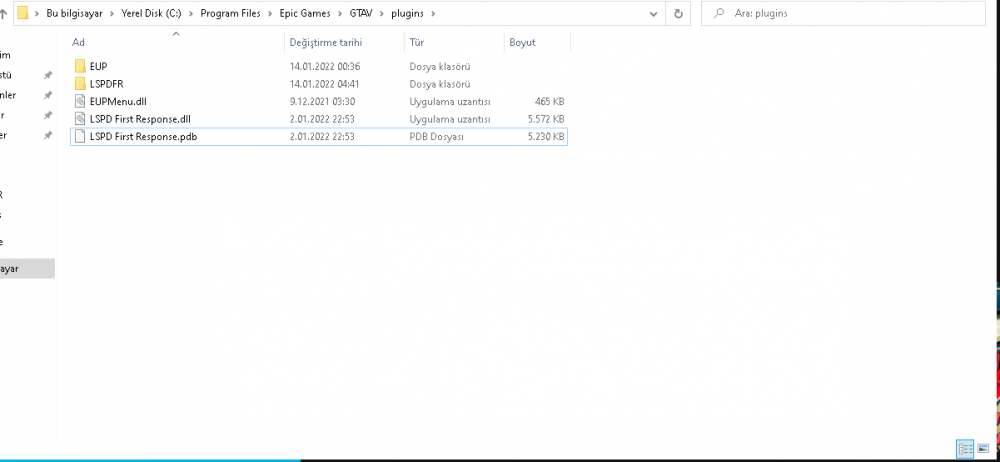Image resolution: width=1000 pixels, height=462 pixels.
Task: Expand chevron after Yerel Disk (C:)
Action: pyautogui.click(x=191, y=13)
